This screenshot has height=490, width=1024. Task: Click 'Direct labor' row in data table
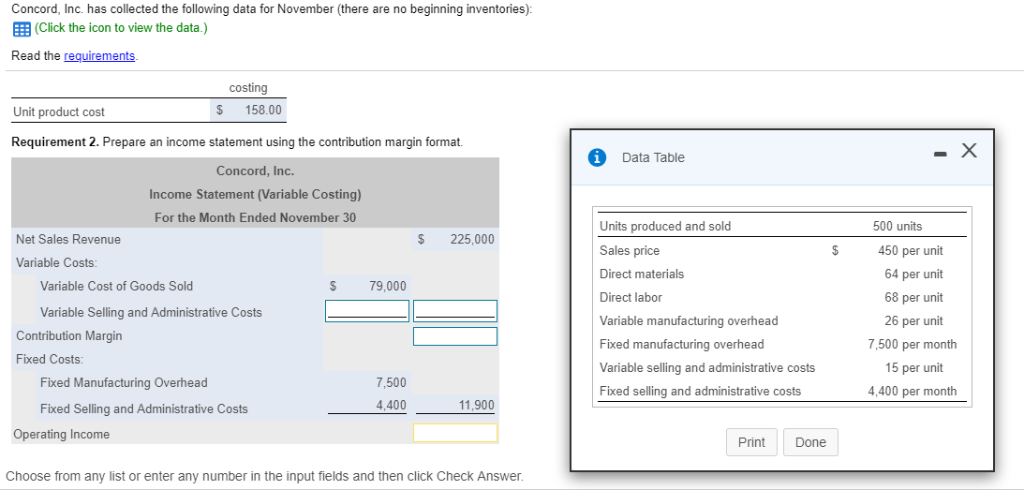pyautogui.click(x=630, y=297)
